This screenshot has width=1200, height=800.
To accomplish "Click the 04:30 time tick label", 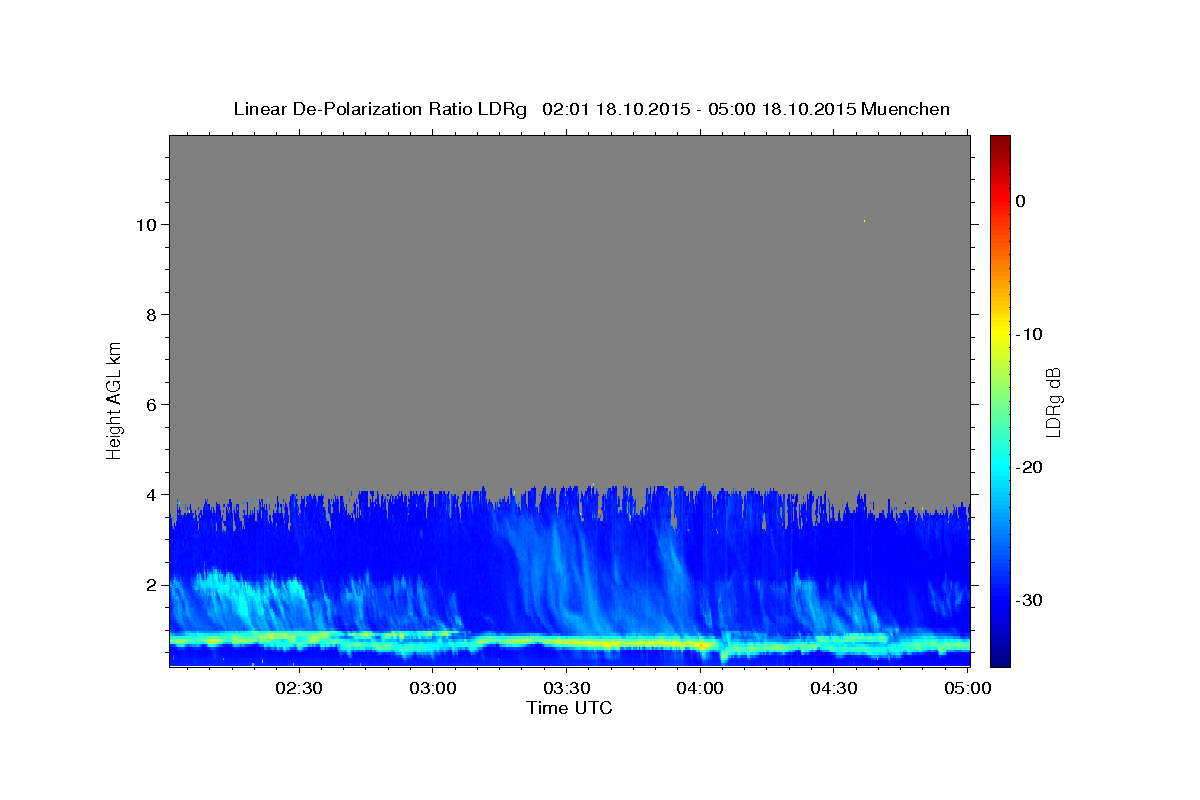I will pos(834,688).
